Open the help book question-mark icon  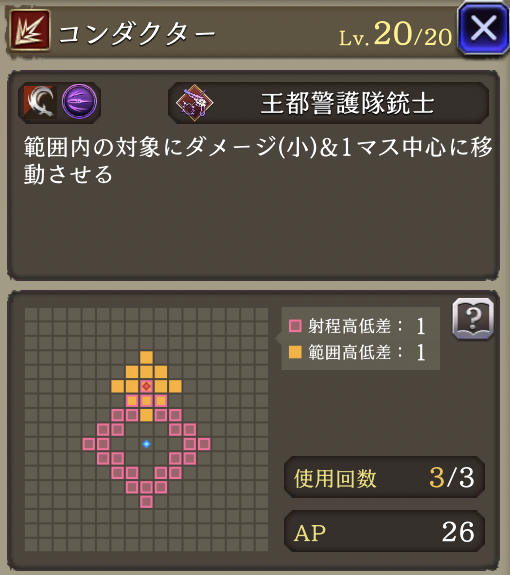coord(473,318)
